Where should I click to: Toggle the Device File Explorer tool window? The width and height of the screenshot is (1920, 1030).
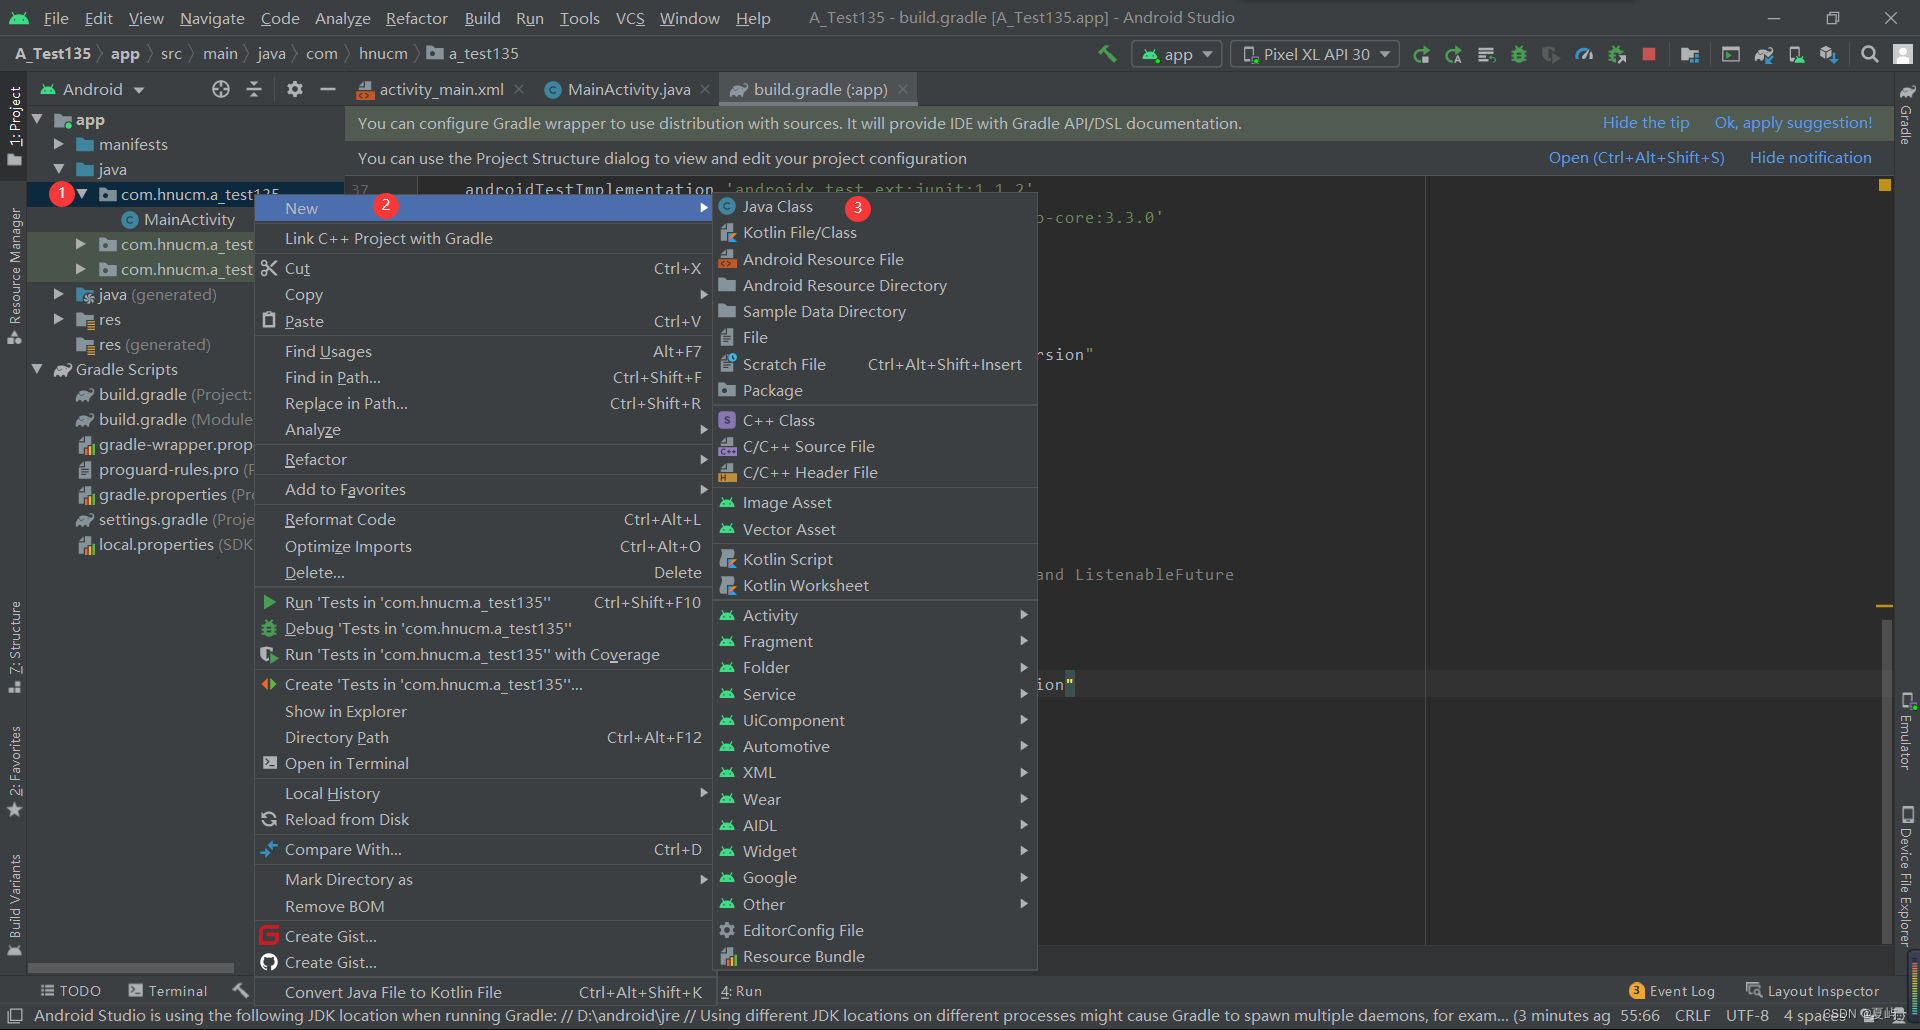click(1906, 876)
